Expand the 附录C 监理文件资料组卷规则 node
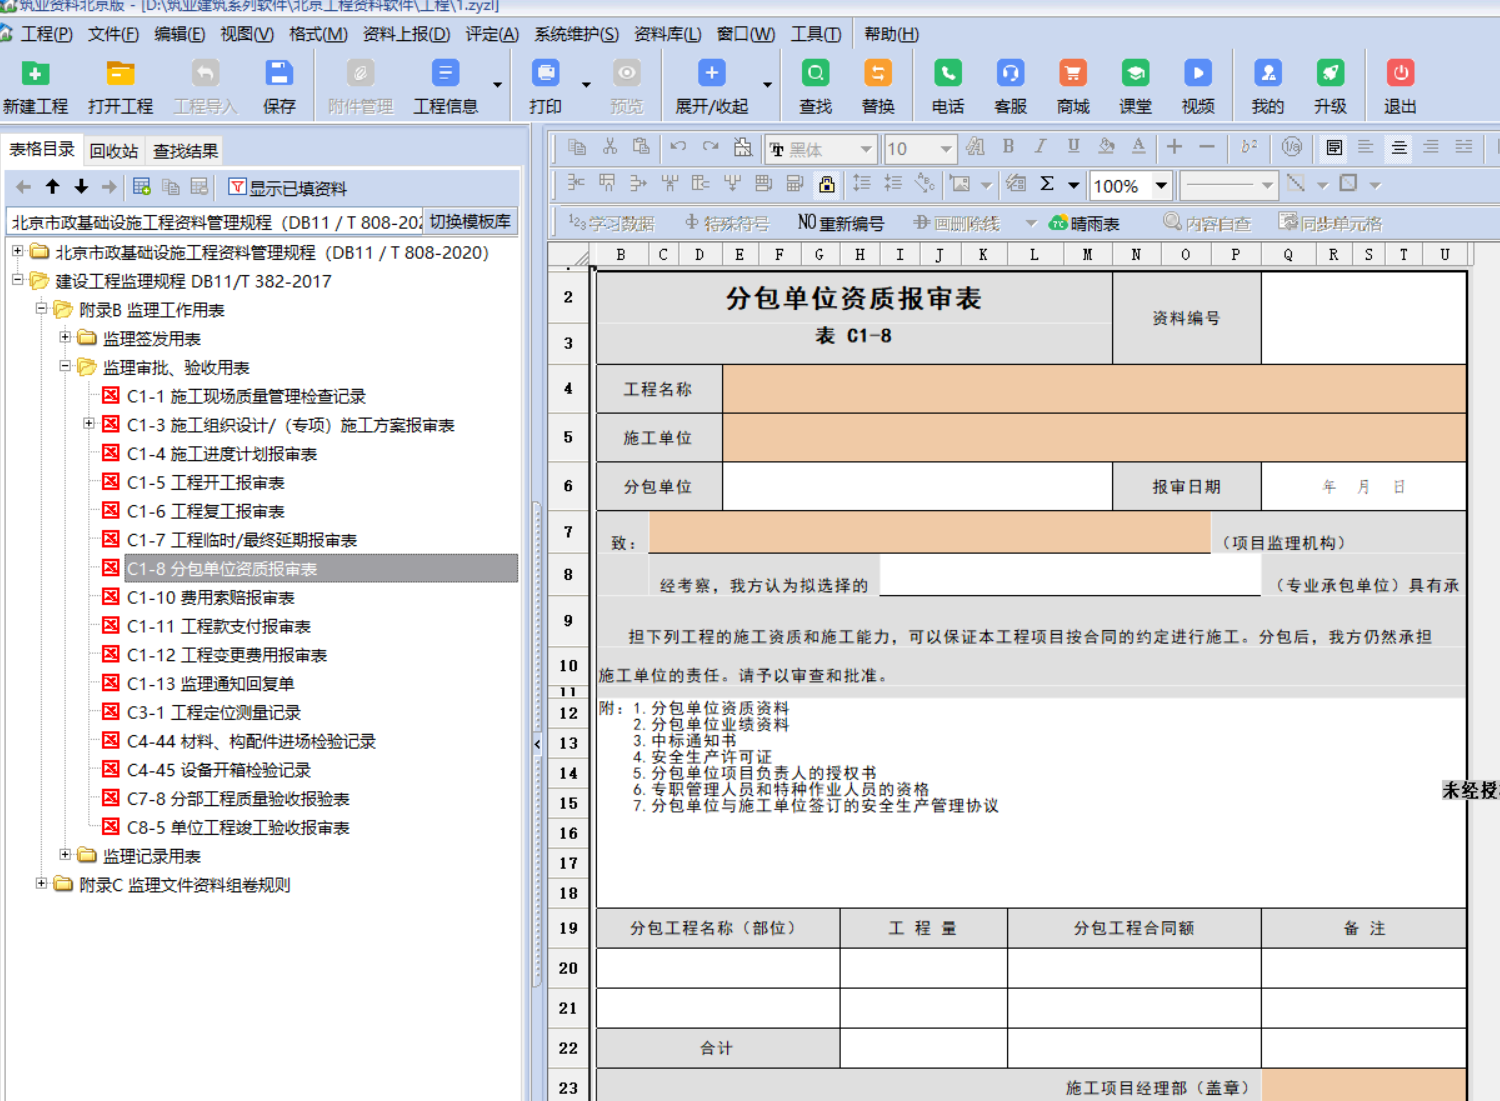The width and height of the screenshot is (1500, 1101). (x=41, y=884)
